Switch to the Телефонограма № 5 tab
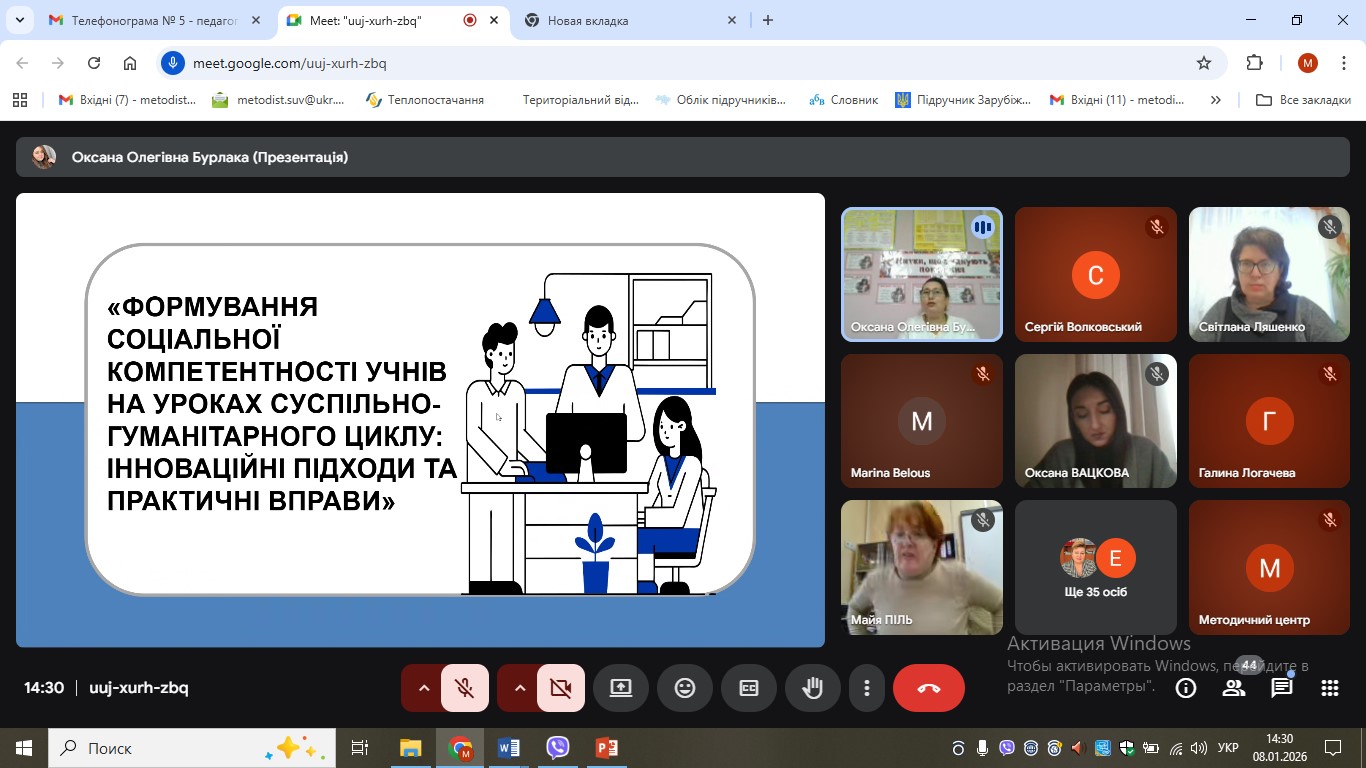This screenshot has height=768, width=1366. pyautogui.click(x=150, y=20)
